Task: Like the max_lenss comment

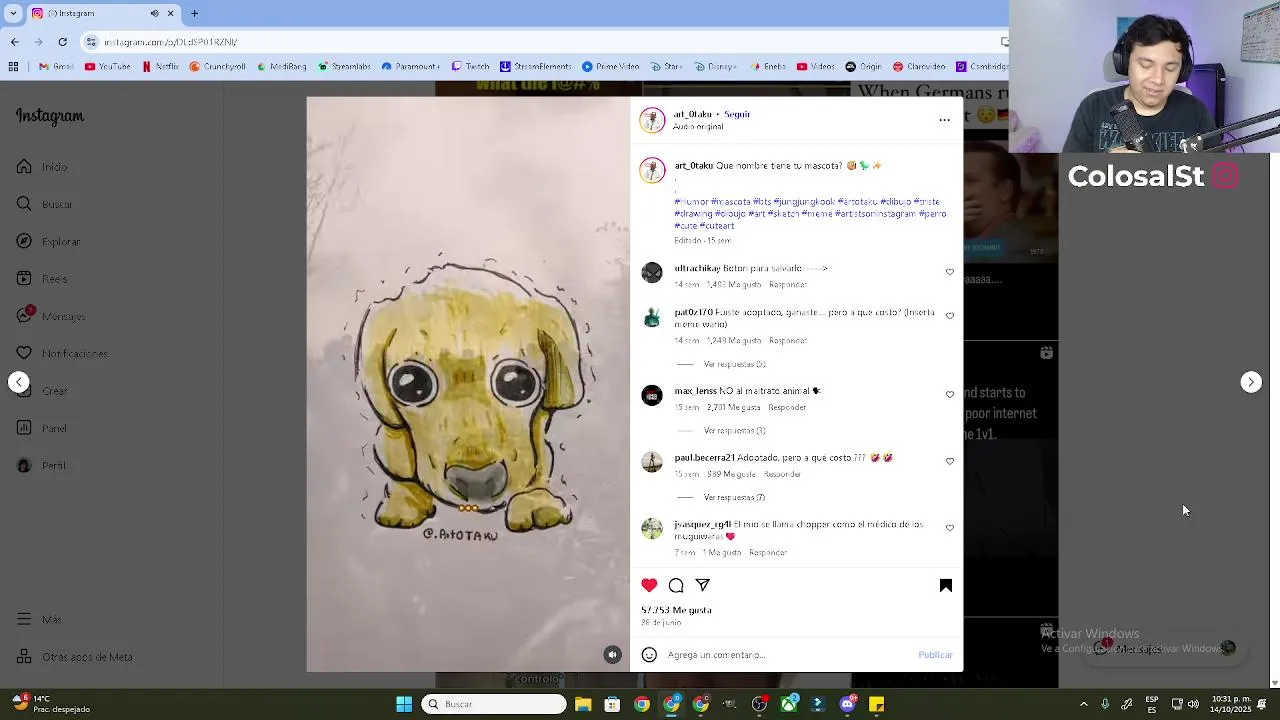Action: [x=950, y=394]
